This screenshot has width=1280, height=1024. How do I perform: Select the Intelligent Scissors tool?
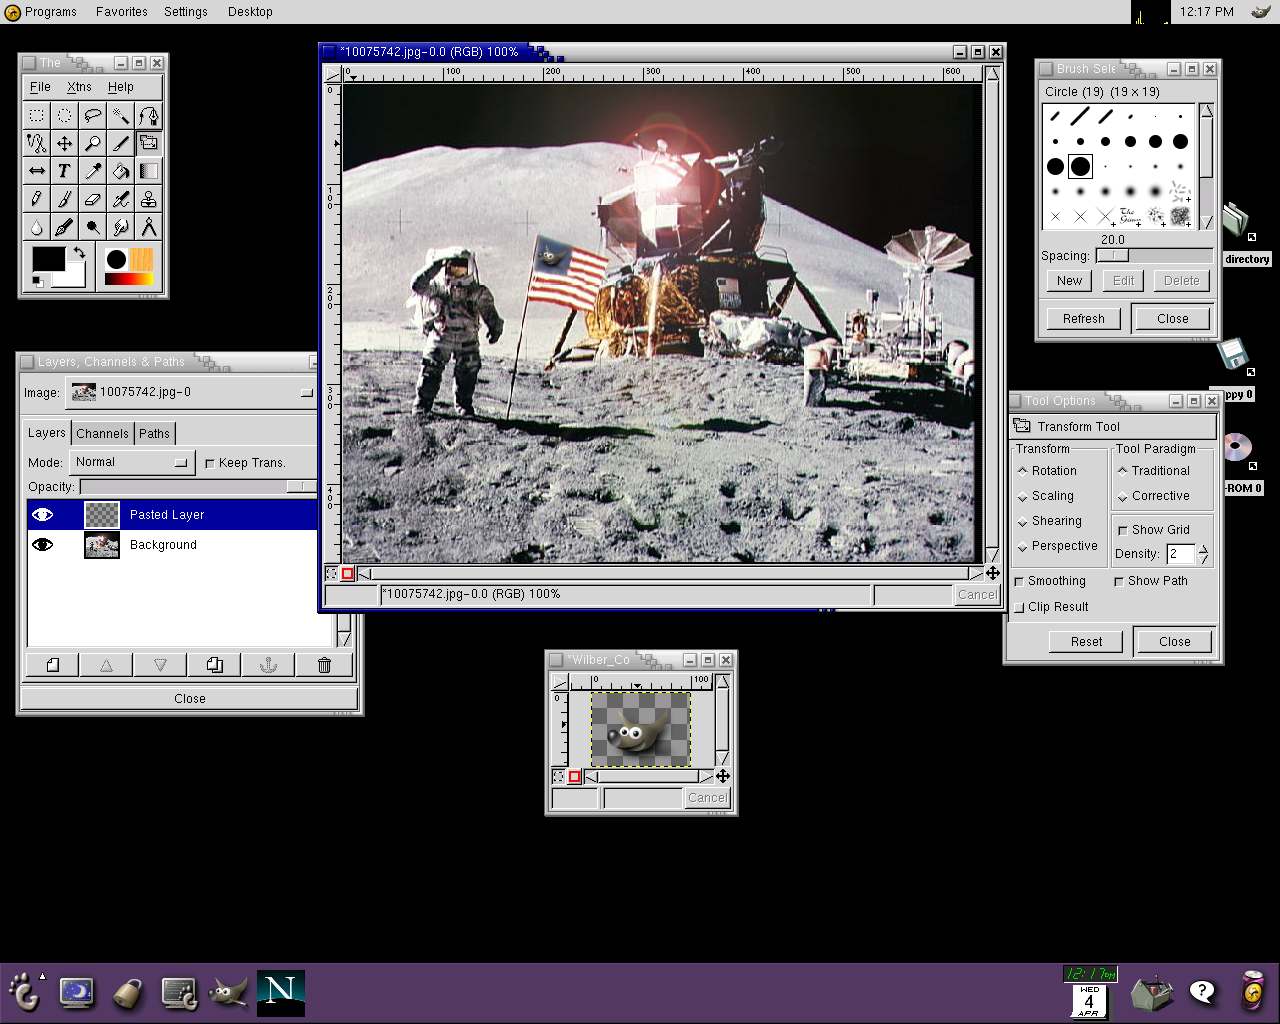click(36, 143)
